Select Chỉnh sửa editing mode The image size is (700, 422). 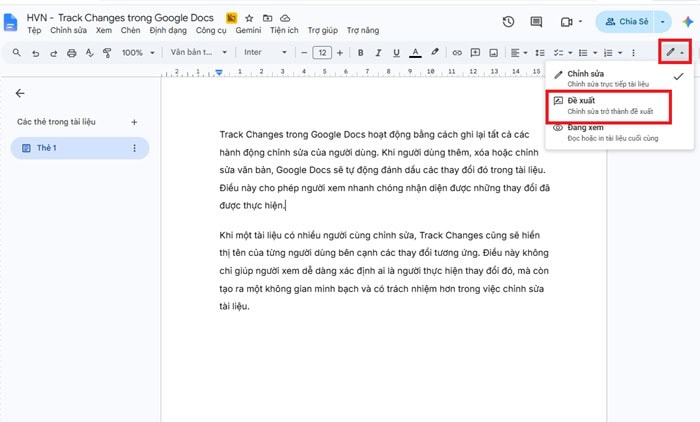[619, 78]
